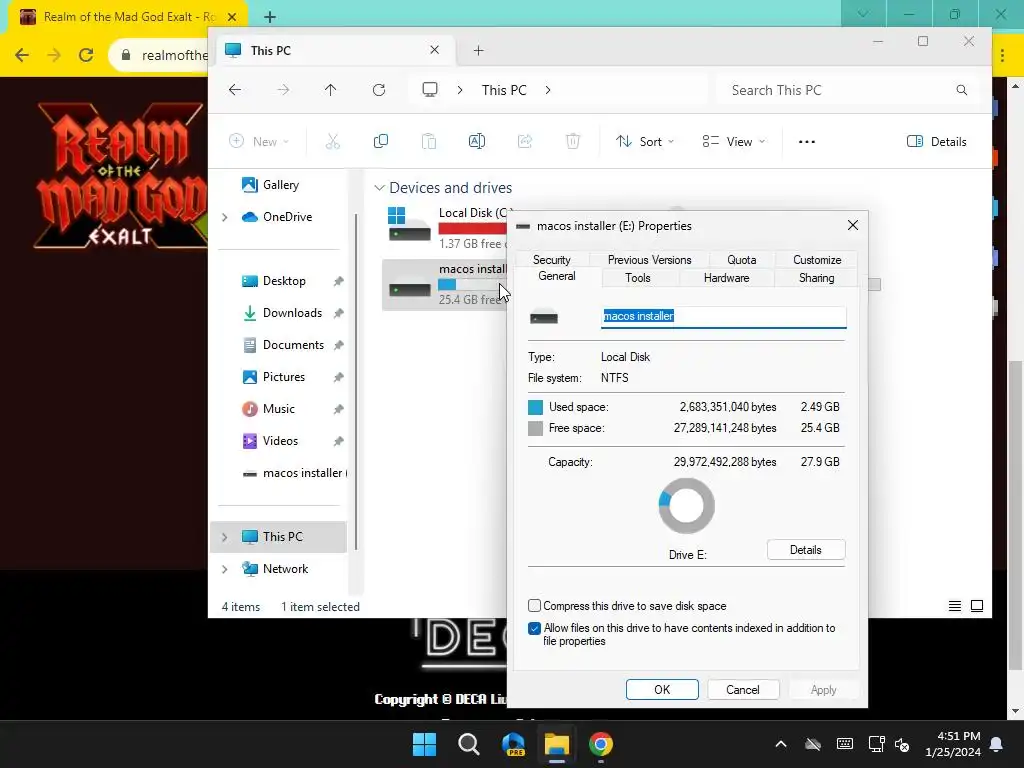The image size is (1024, 768).
Task: Enable Compress this drive to save disk space
Action: point(534,605)
